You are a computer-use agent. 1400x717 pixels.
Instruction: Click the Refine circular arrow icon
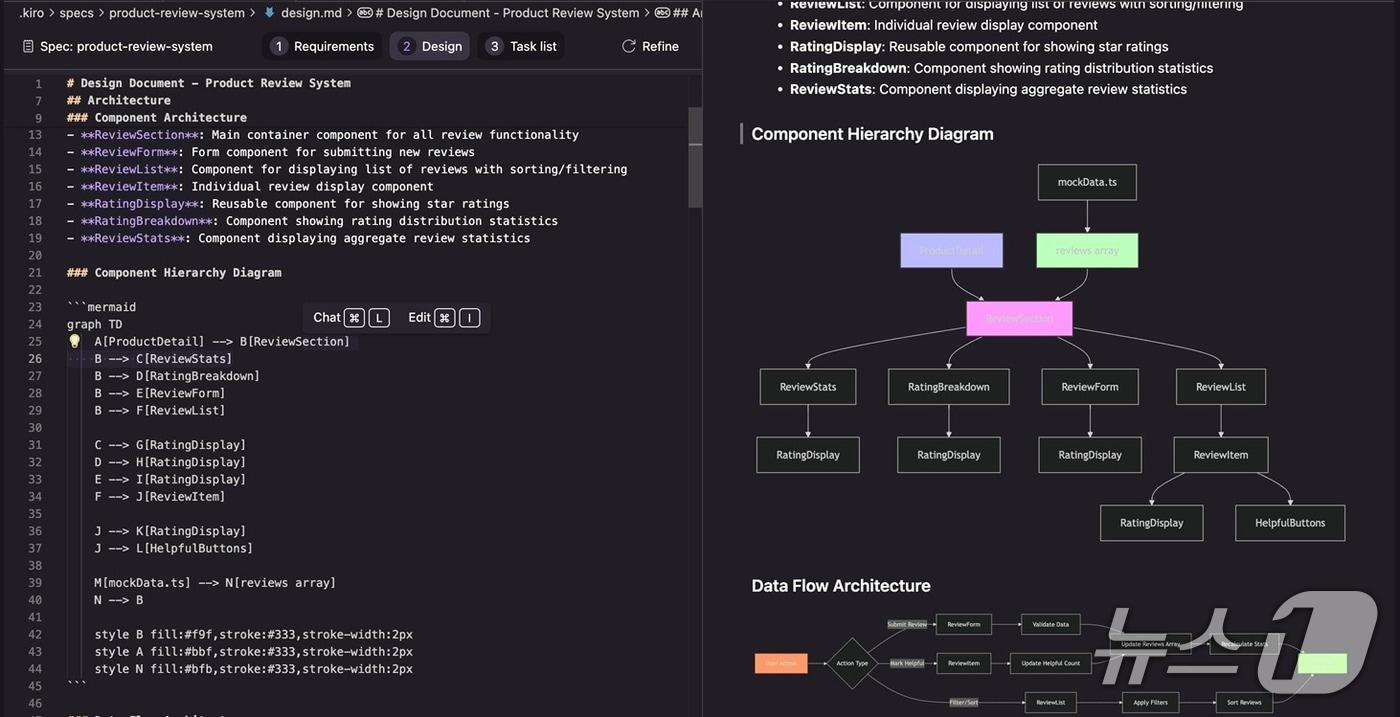[x=628, y=46]
